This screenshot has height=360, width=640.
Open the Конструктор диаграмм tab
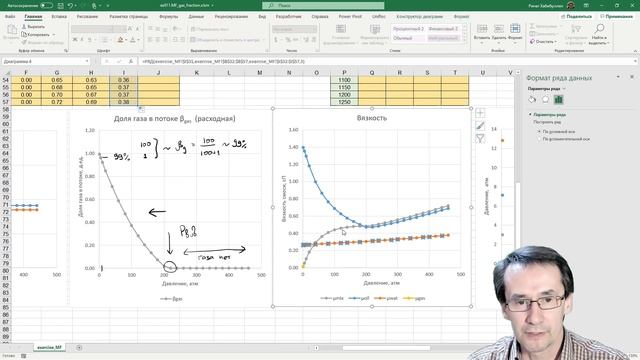click(420, 16)
